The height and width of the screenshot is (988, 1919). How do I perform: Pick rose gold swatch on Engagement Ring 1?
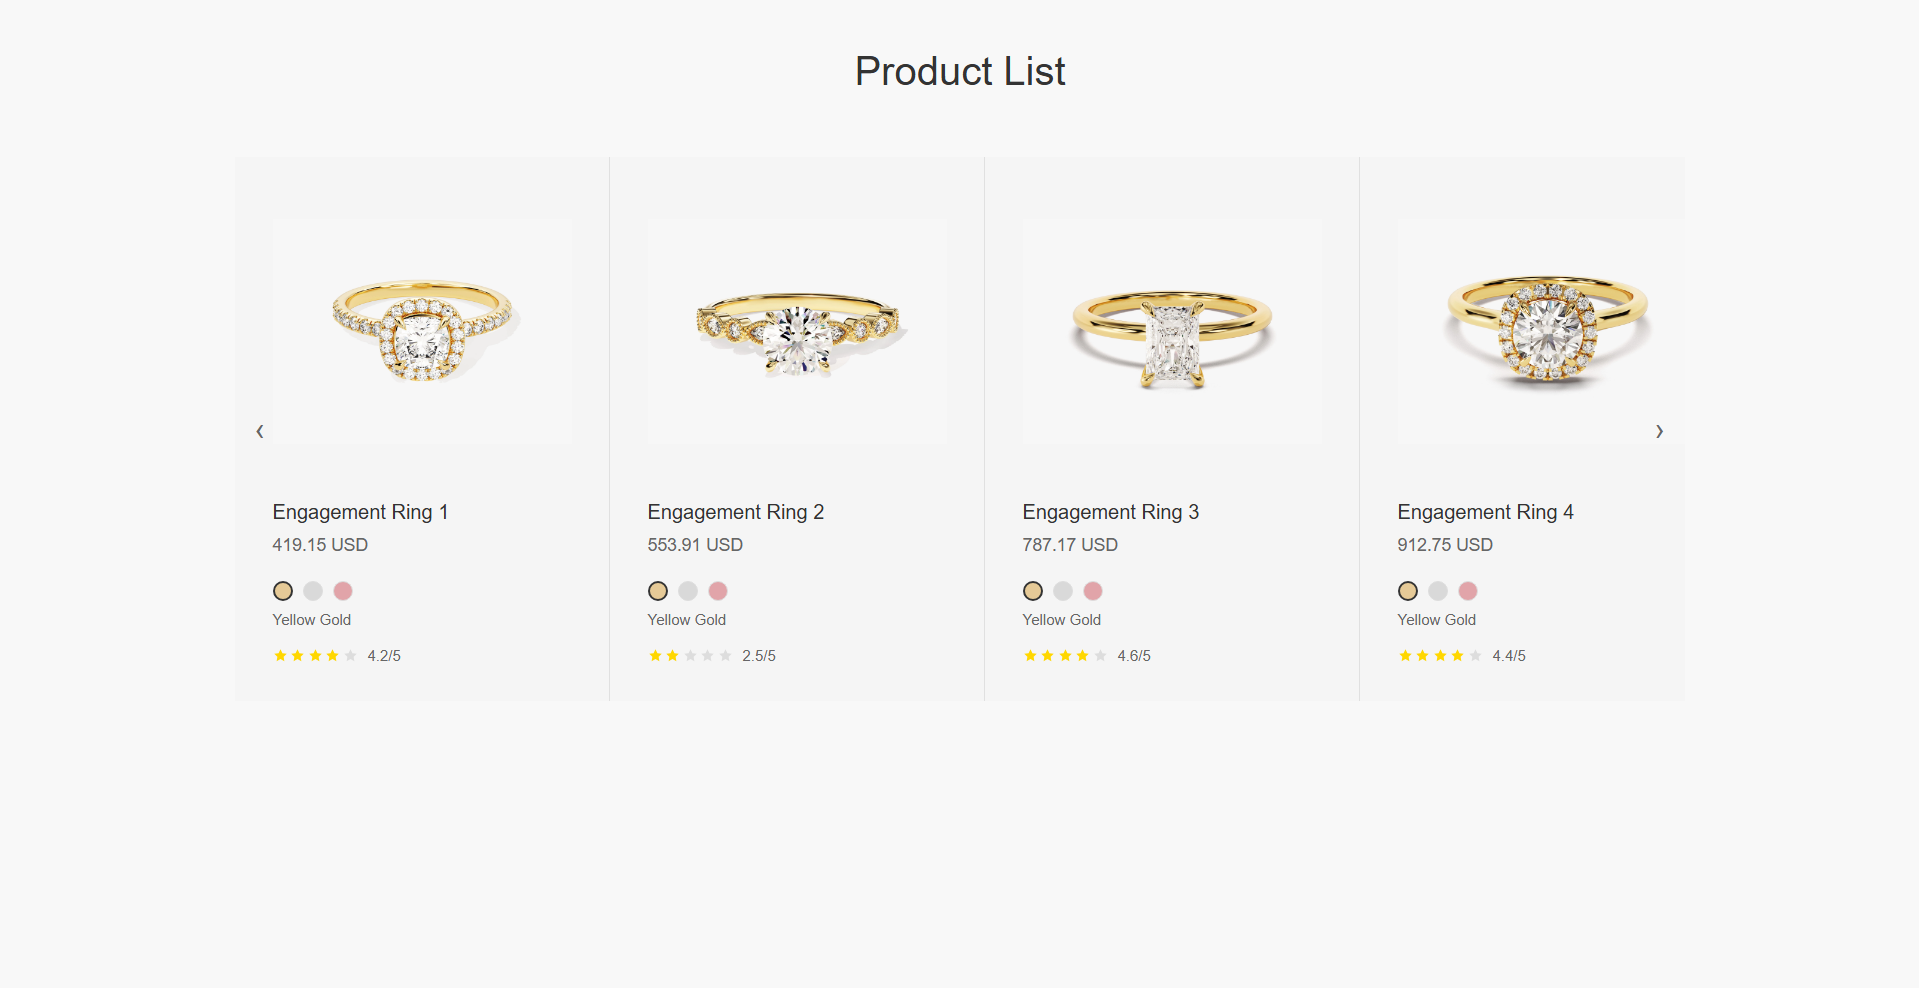click(343, 591)
